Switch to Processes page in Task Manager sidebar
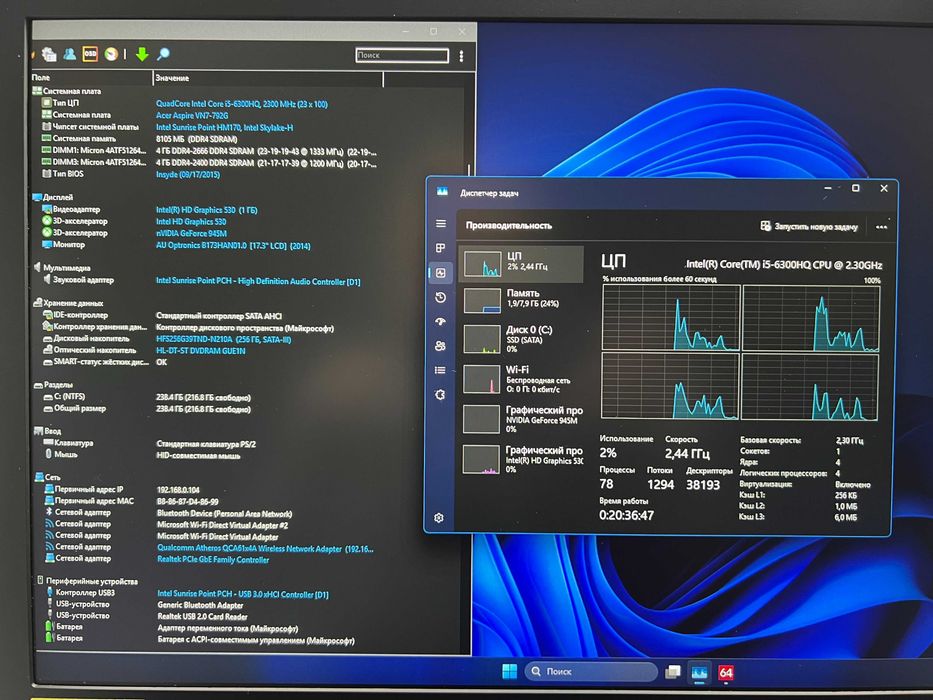Image resolution: width=933 pixels, height=700 pixels. tap(441, 248)
